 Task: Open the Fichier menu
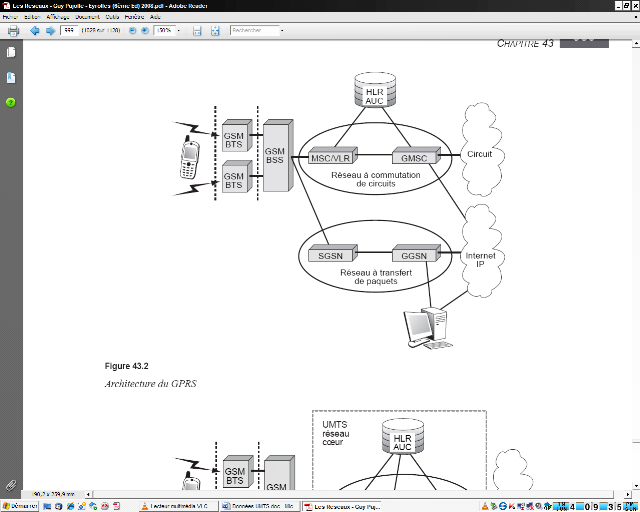click(x=10, y=17)
